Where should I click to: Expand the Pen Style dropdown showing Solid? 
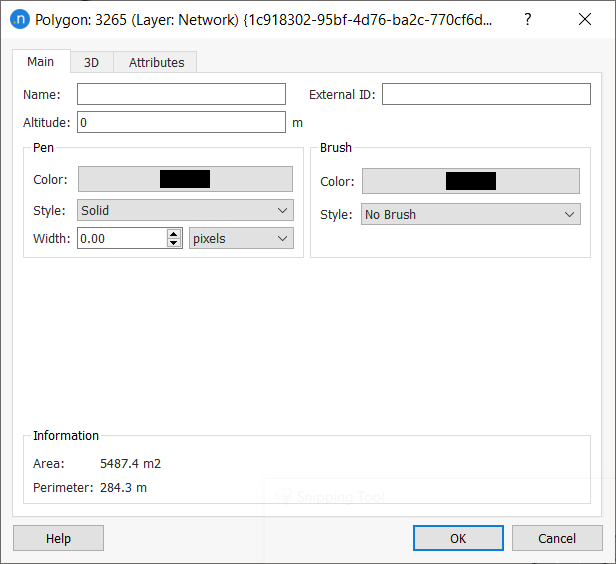tap(185, 211)
